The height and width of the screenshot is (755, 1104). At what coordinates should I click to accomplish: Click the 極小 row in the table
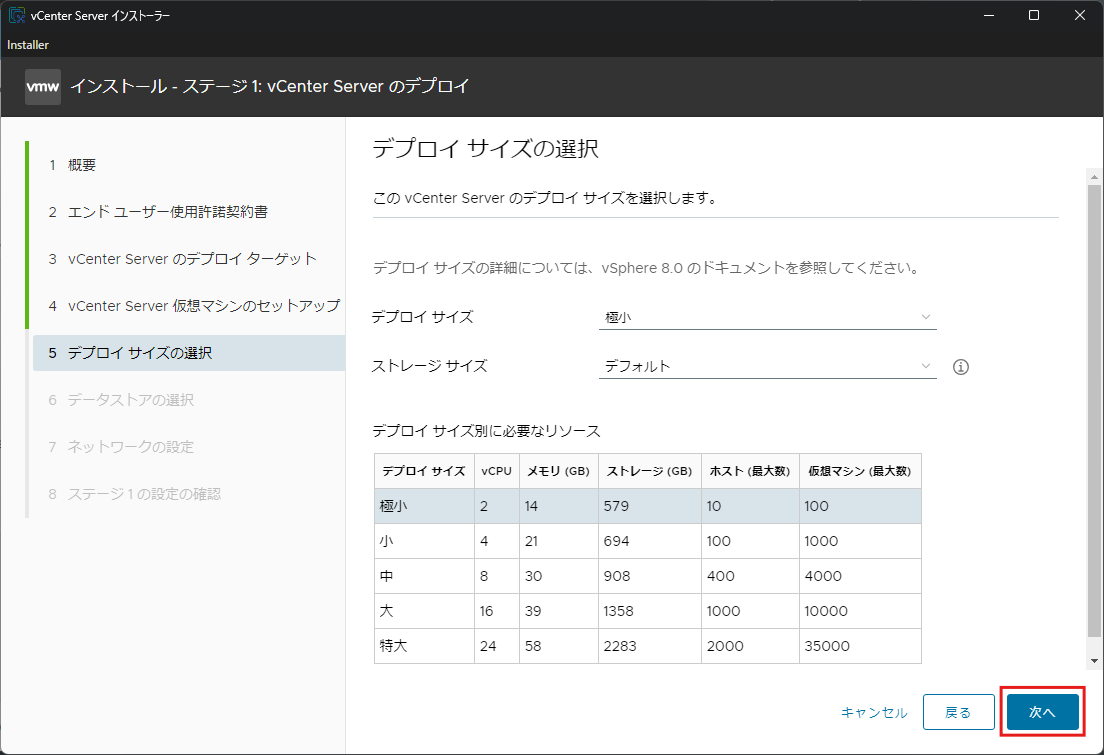point(648,506)
